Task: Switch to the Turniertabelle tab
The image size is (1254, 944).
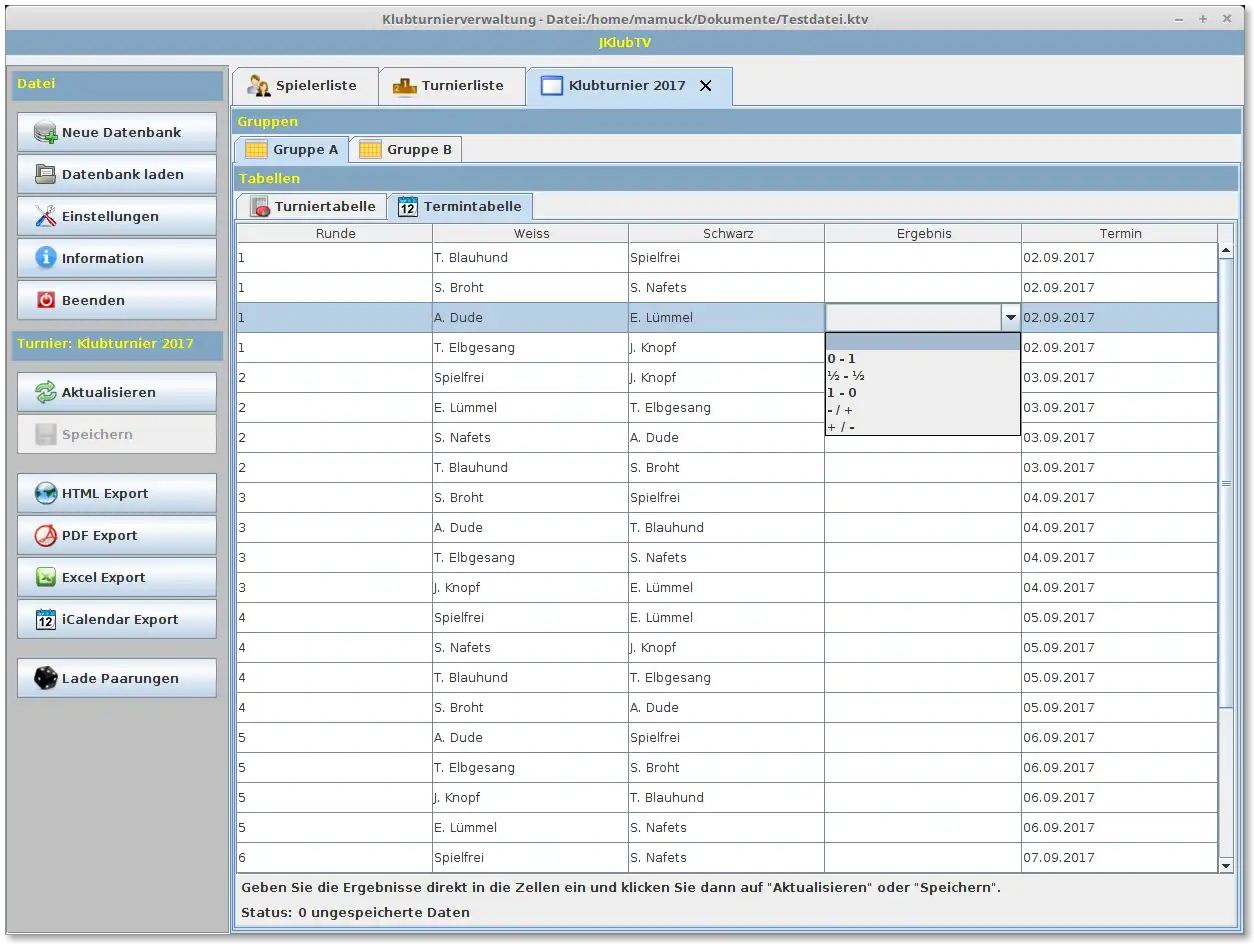Action: click(312, 207)
